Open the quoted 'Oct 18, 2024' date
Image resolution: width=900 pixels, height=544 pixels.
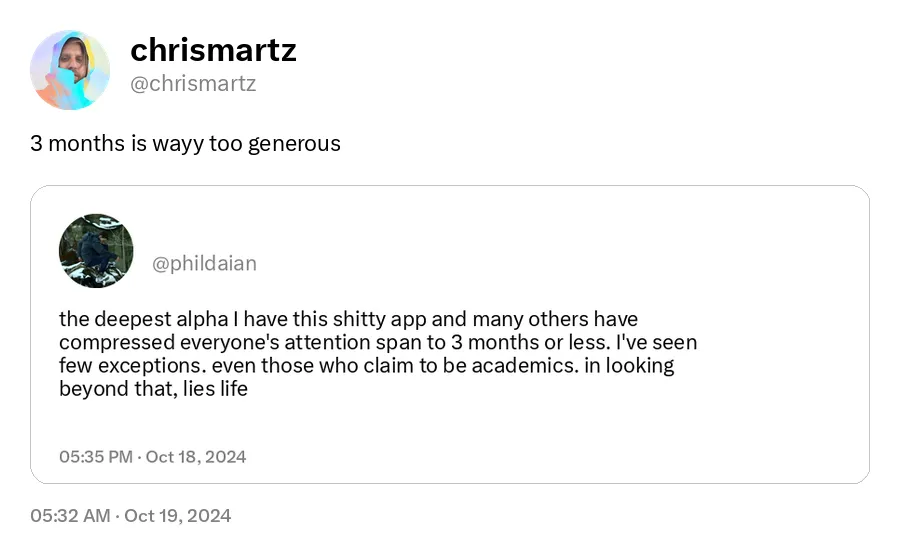(x=196, y=457)
